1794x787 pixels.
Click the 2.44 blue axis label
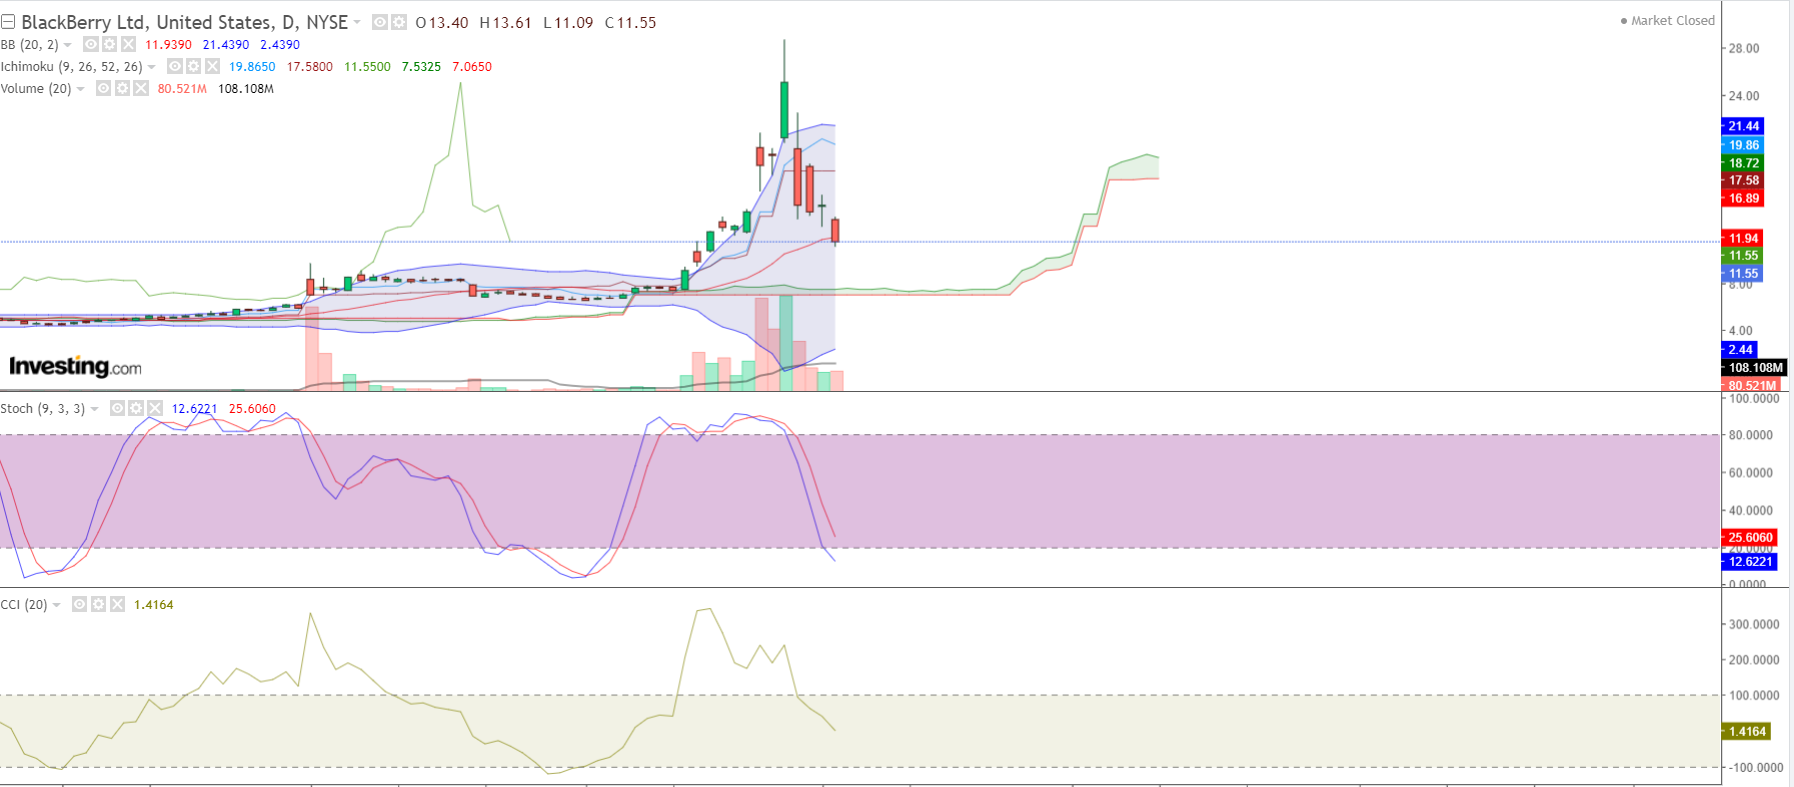pyautogui.click(x=1740, y=350)
